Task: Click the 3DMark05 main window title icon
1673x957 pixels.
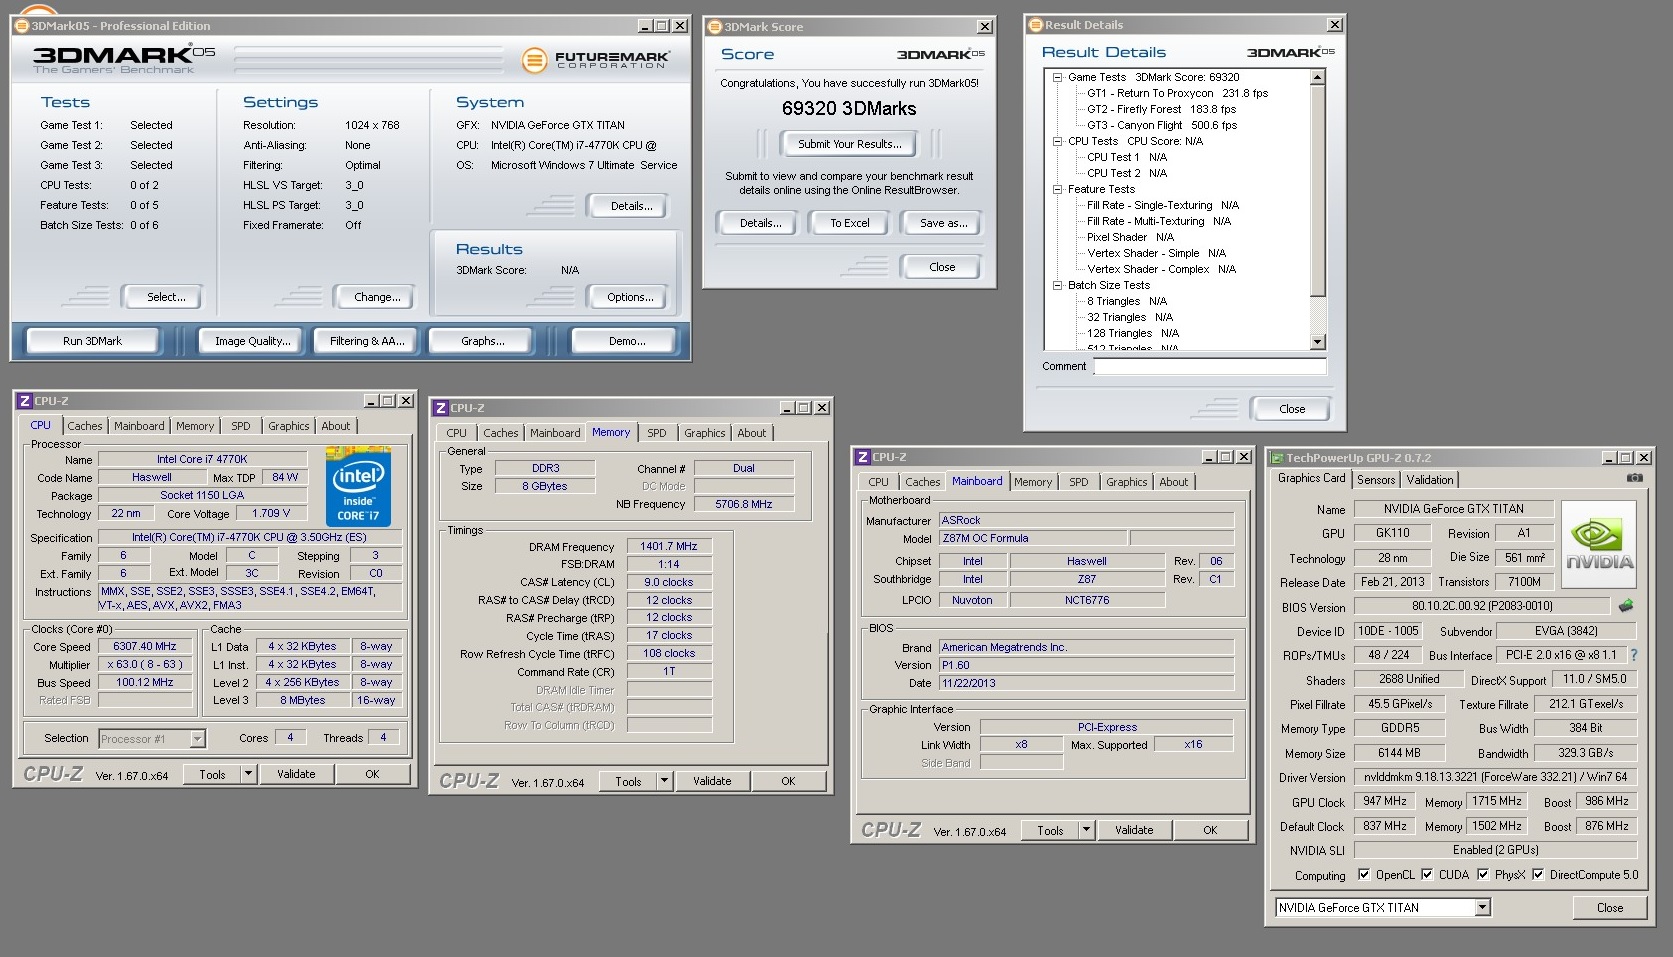Action: pos(22,26)
